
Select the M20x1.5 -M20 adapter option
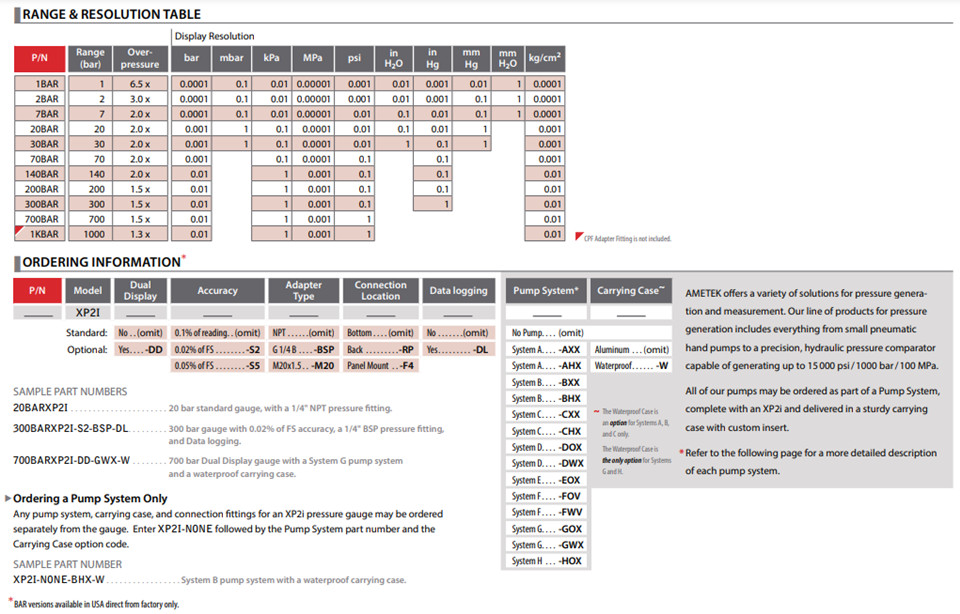click(x=303, y=365)
